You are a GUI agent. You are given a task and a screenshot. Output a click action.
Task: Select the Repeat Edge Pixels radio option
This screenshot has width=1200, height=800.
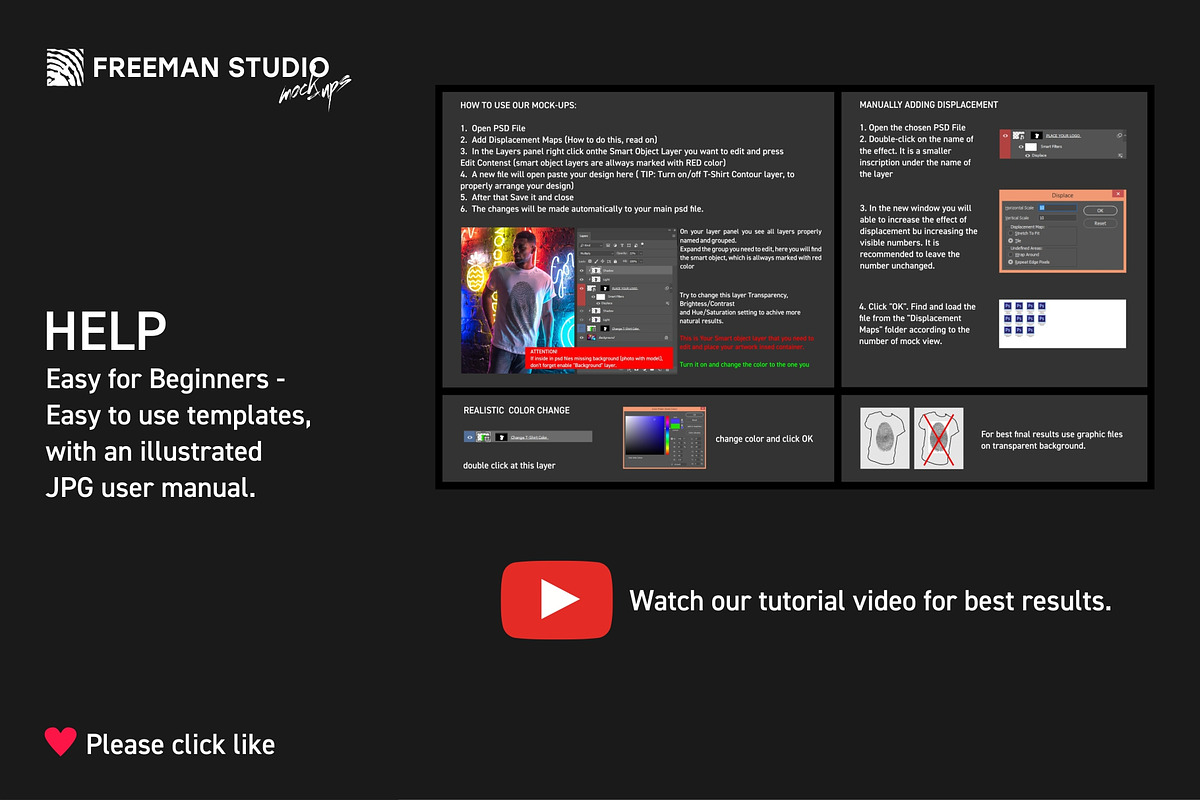point(1011,264)
